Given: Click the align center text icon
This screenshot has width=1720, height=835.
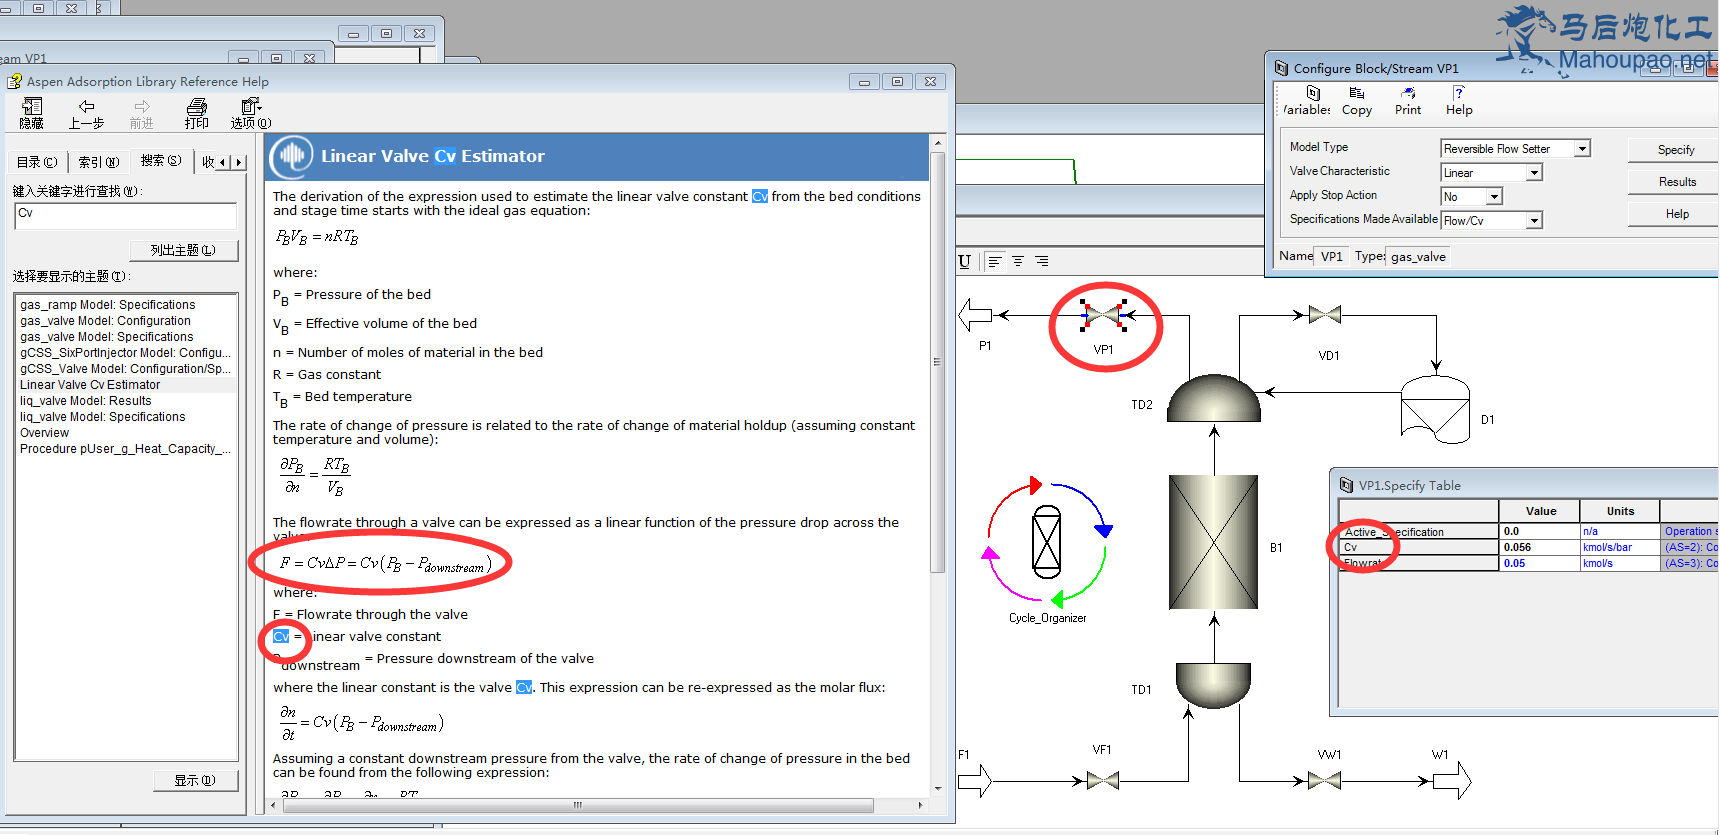Looking at the screenshot, I should coord(1018,261).
